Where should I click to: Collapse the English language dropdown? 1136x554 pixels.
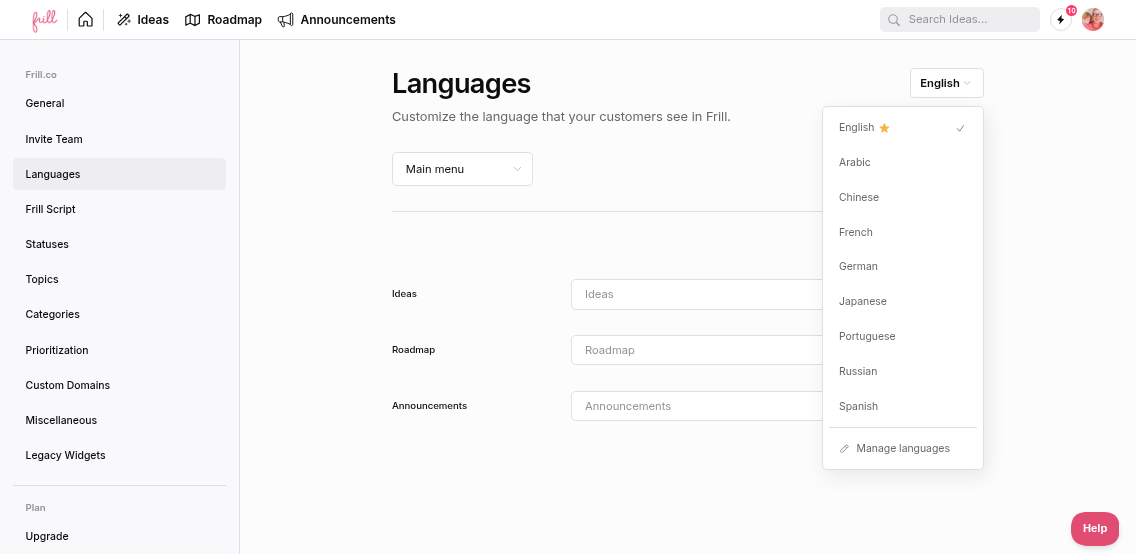coord(946,83)
